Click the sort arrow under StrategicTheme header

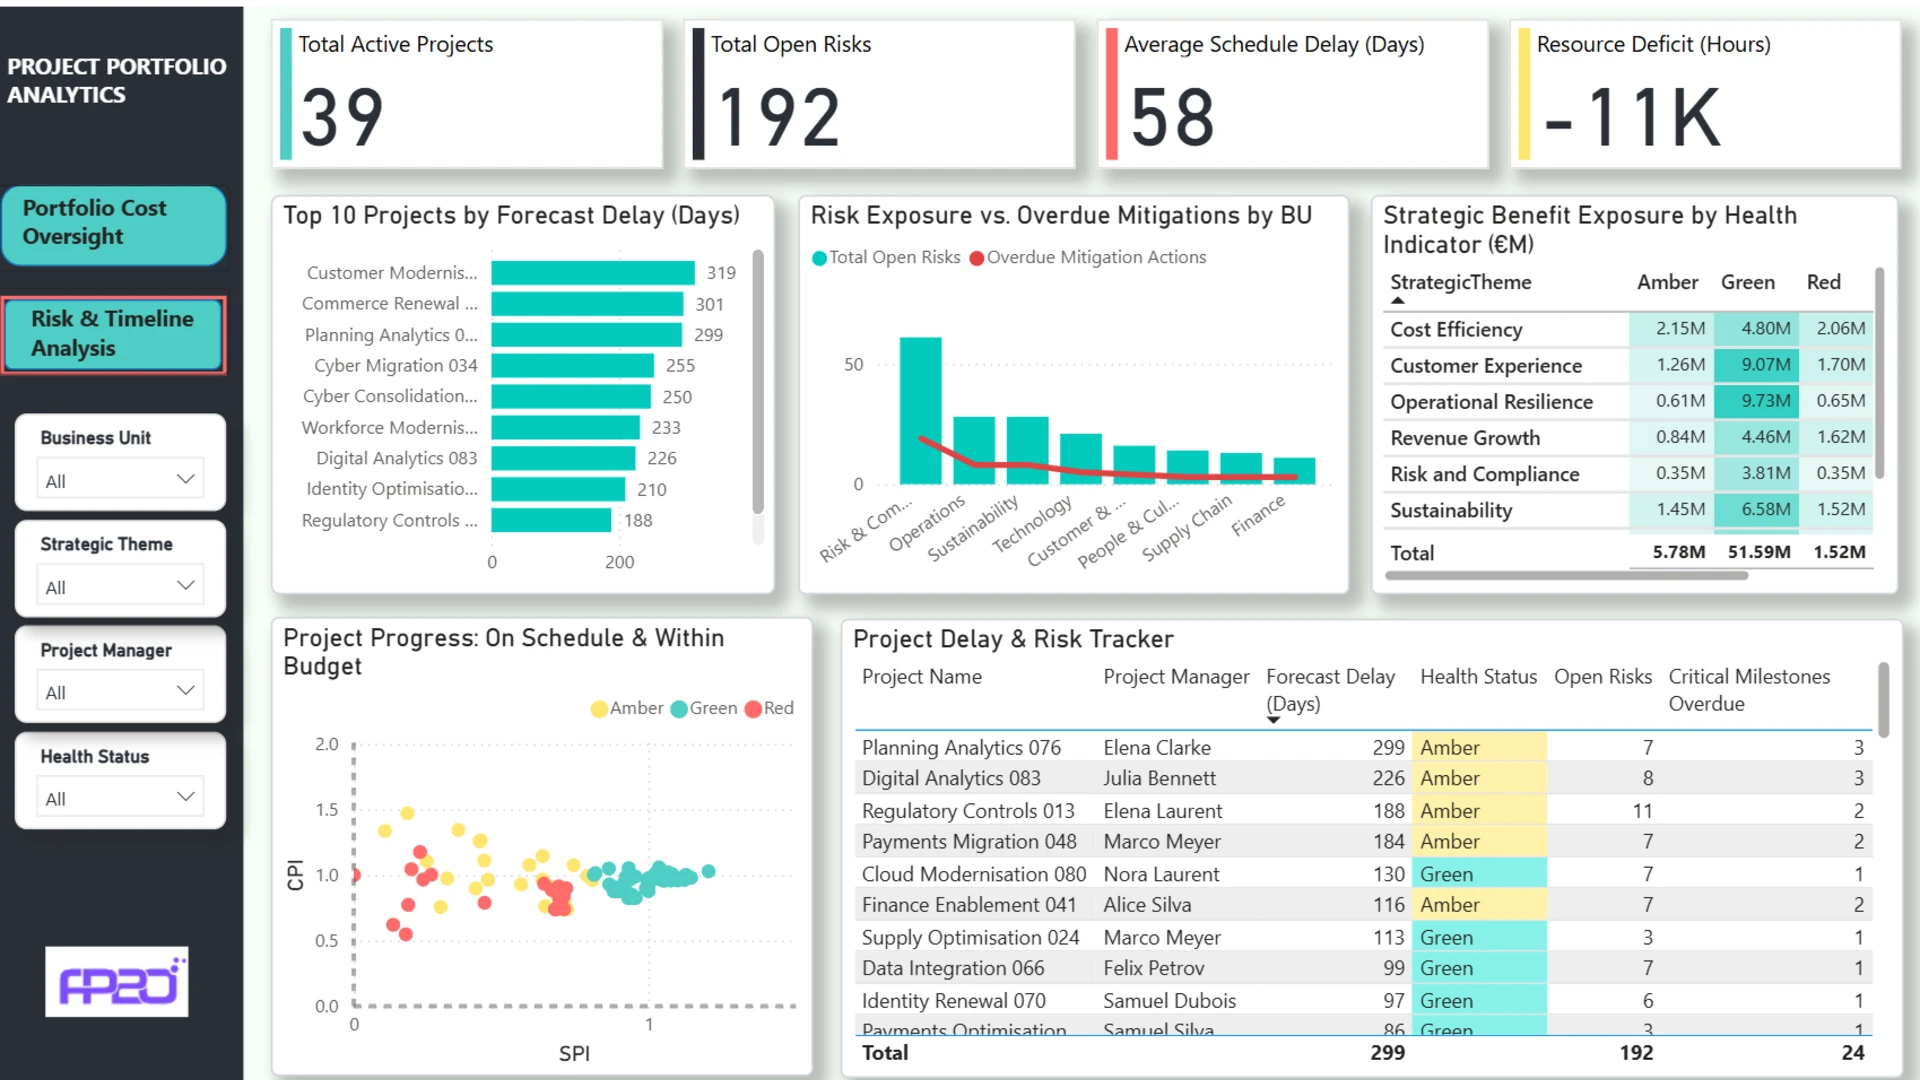tap(1398, 300)
